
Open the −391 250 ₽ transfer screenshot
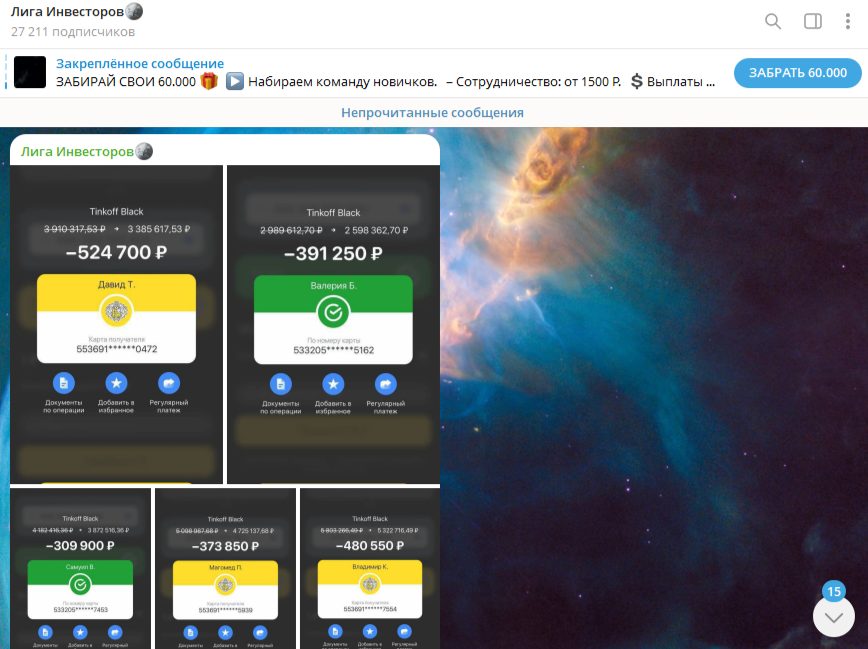click(333, 324)
